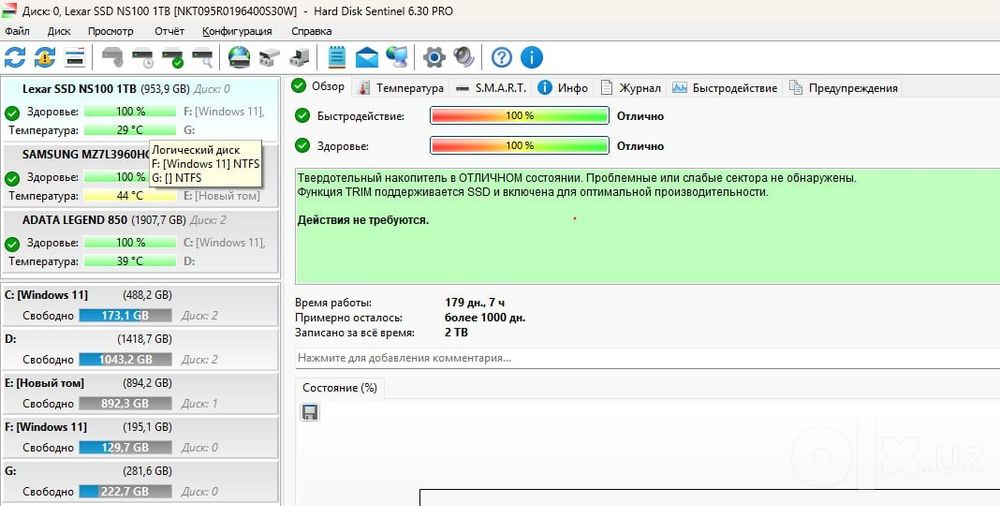Switch to the Предупреждения tab
This screenshot has height=506, width=1000.
click(x=844, y=88)
